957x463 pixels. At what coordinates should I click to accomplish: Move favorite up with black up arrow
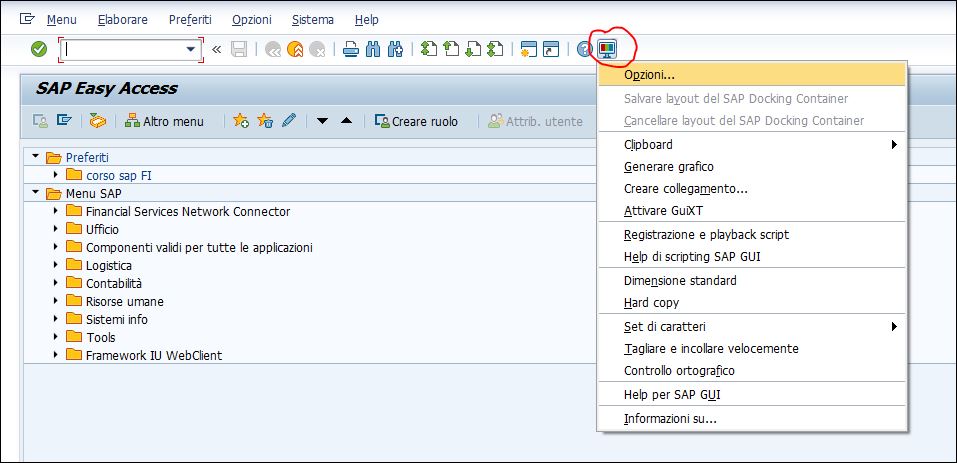(346, 120)
